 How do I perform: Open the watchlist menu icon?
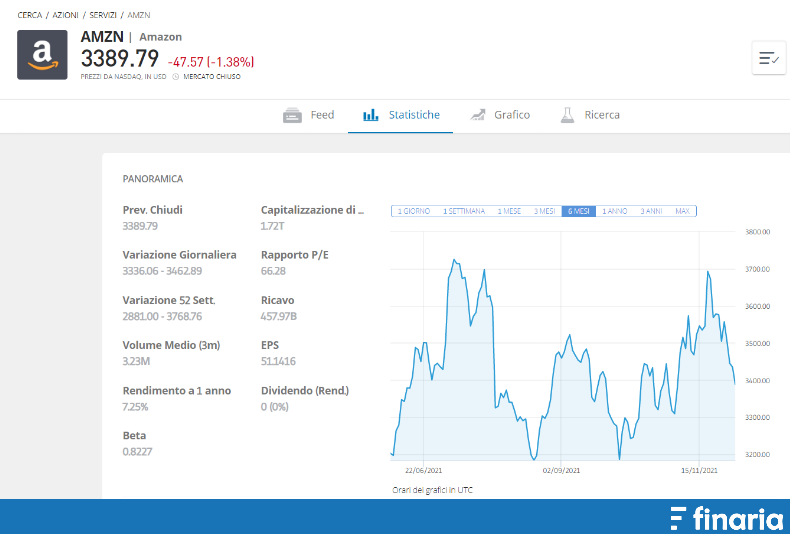pyautogui.click(x=769, y=58)
